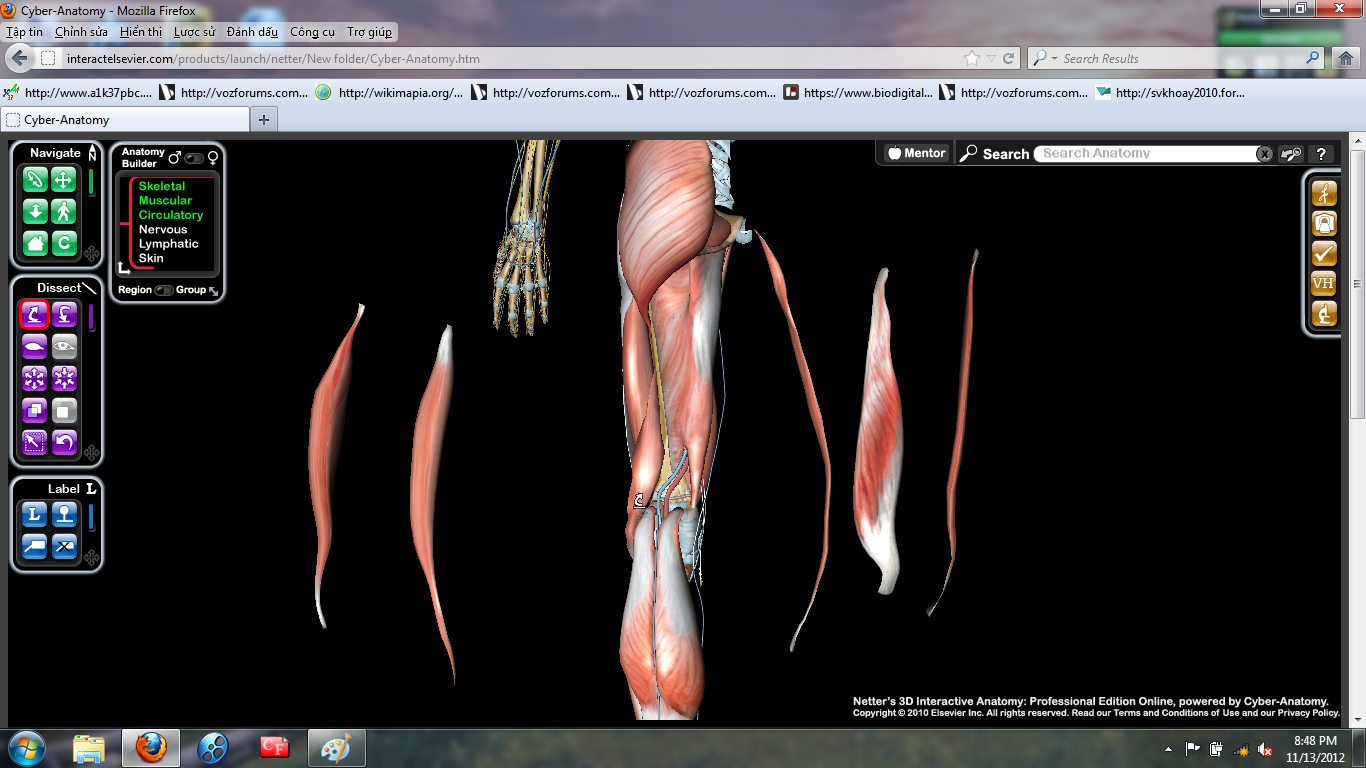Toggle the gray eye visibility icon
This screenshot has height=768, width=1366.
click(65, 347)
